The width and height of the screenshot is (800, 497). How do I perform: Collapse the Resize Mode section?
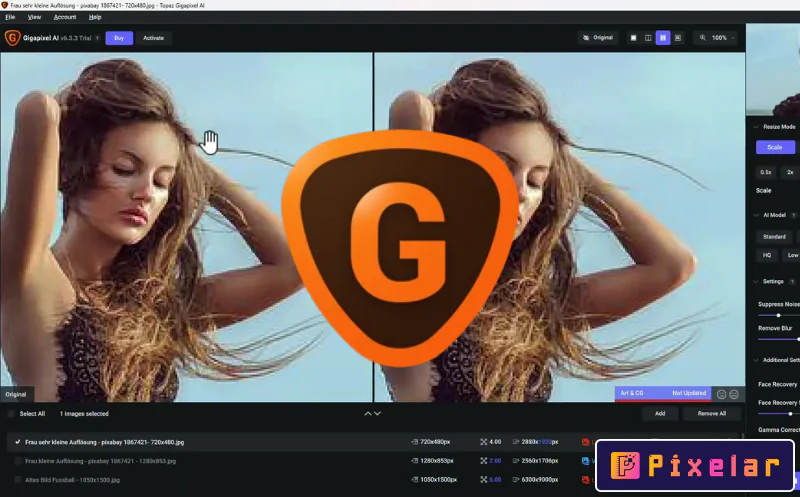click(756, 127)
